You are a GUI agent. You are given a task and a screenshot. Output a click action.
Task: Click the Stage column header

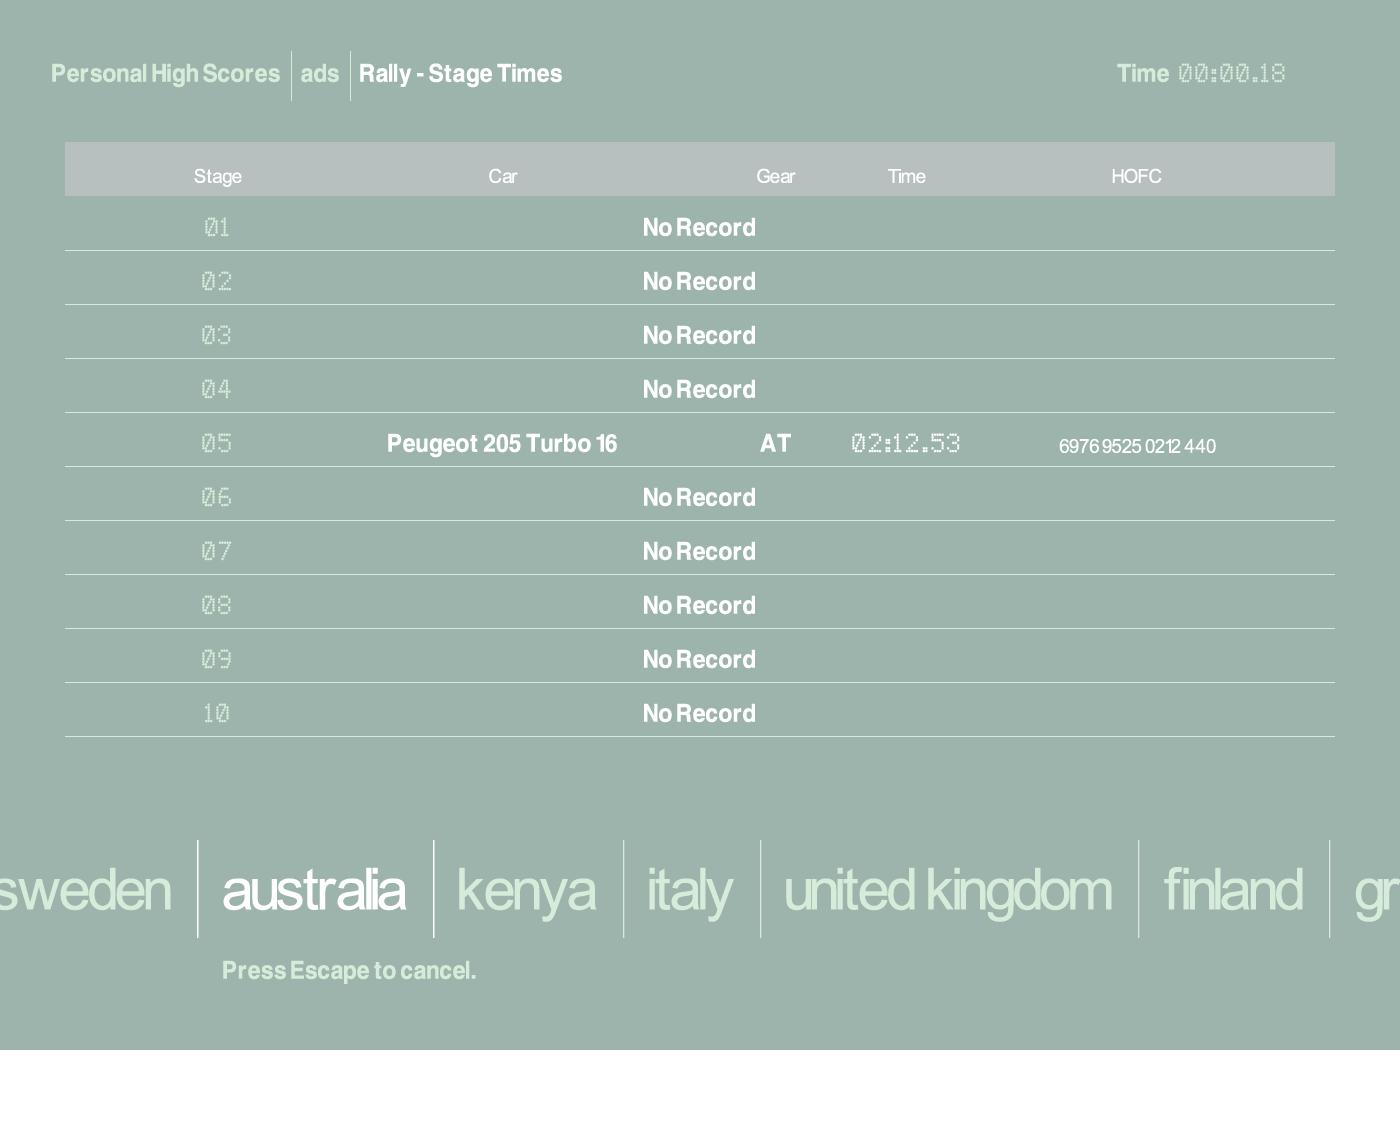(x=217, y=176)
